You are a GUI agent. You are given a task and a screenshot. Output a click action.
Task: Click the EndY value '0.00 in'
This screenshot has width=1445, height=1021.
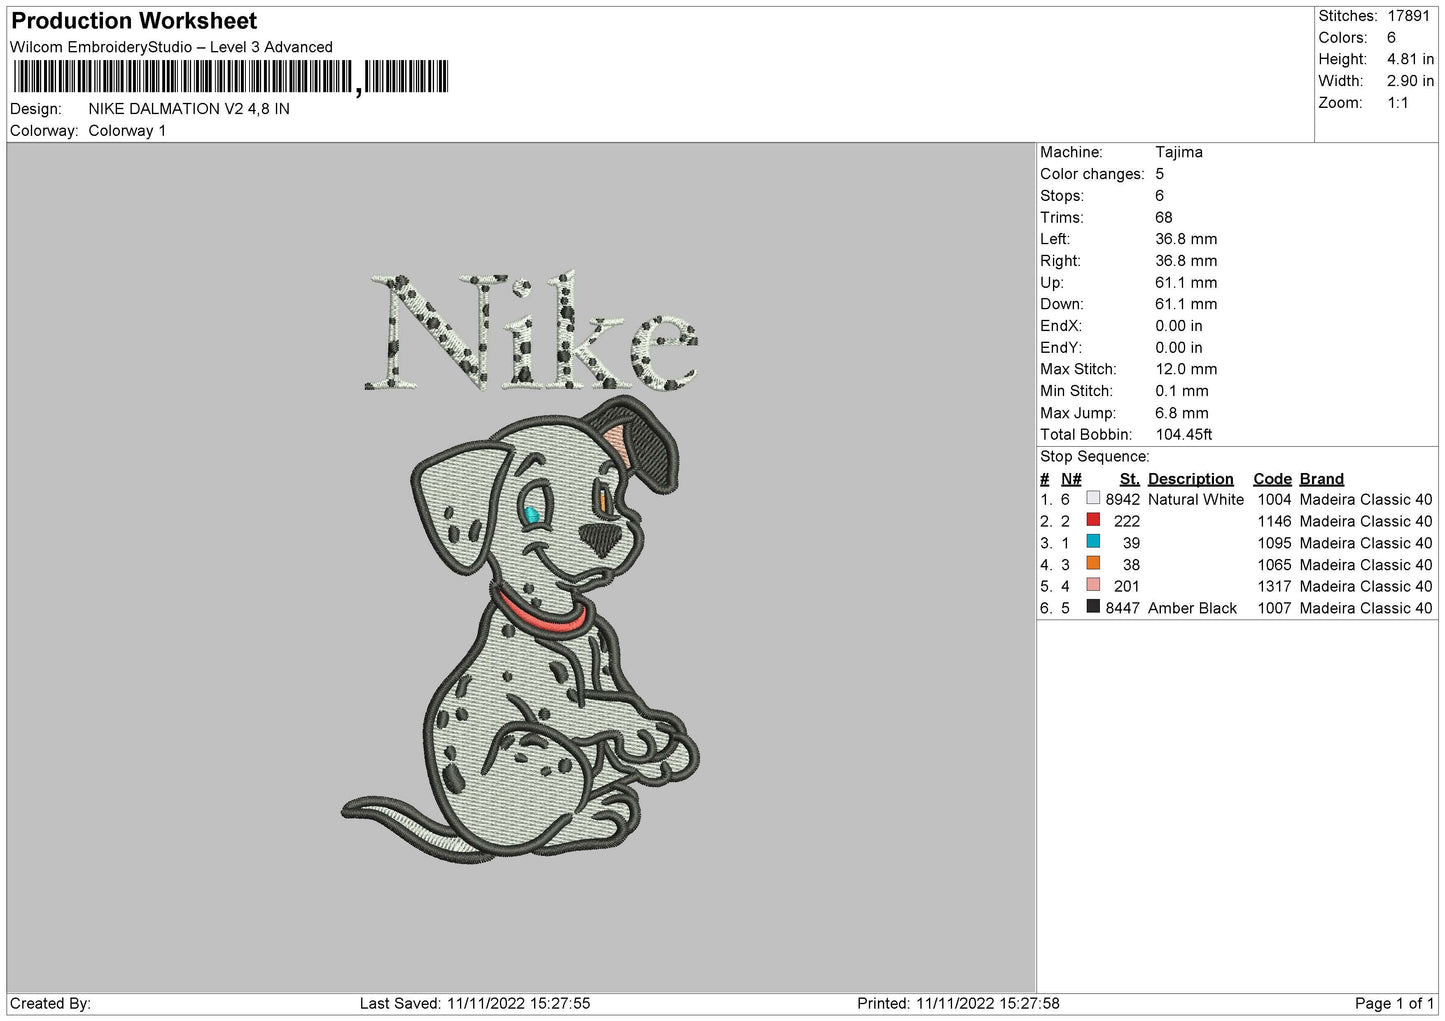(x=1179, y=348)
